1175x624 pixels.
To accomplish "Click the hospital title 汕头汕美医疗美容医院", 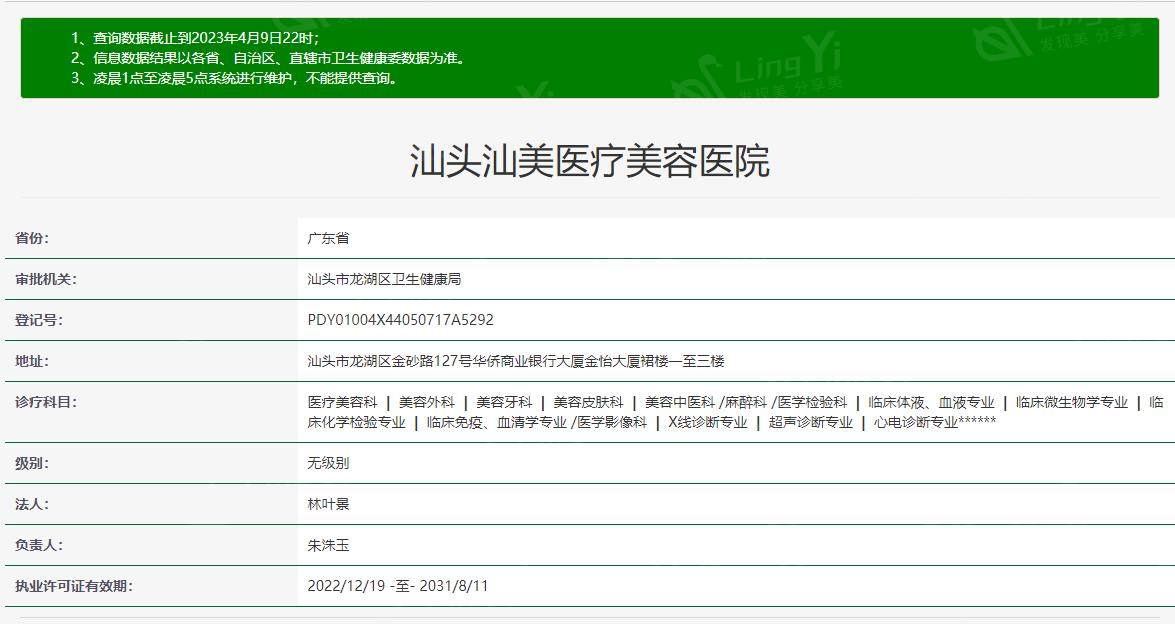I will click(x=590, y=161).
